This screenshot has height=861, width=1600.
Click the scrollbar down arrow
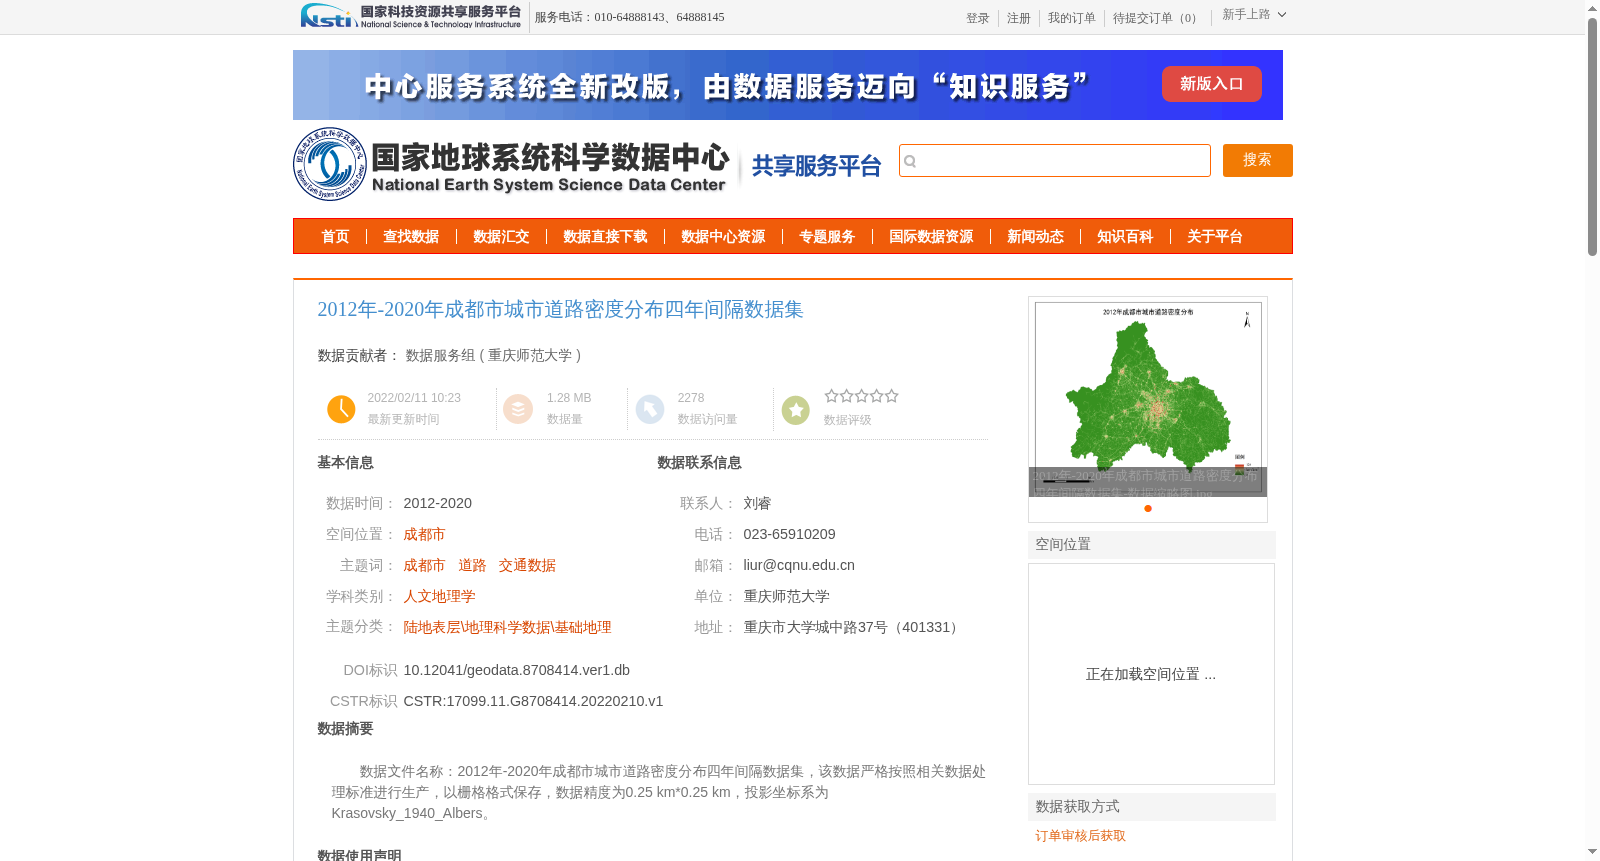coord(1593,853)
